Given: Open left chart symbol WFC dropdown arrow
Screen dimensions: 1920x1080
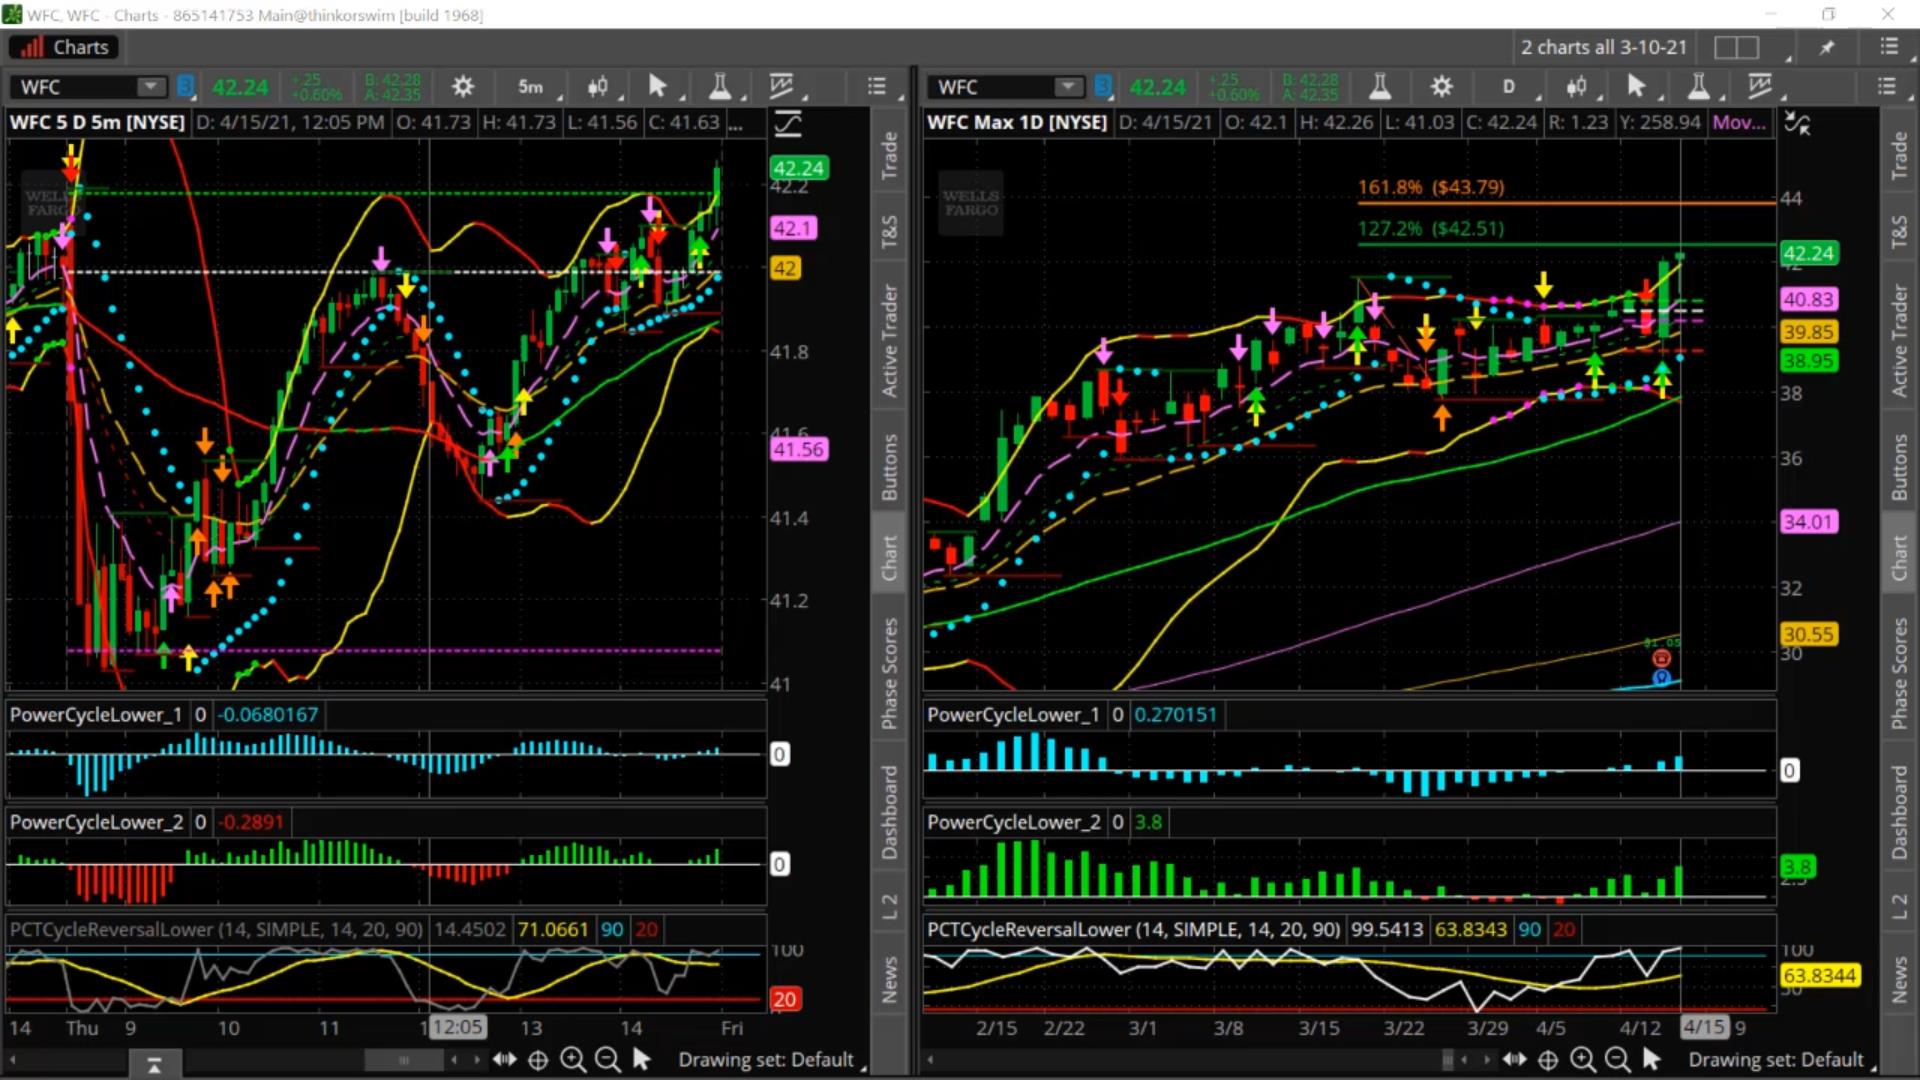Looking at the screenshot, I should (151, 87).
